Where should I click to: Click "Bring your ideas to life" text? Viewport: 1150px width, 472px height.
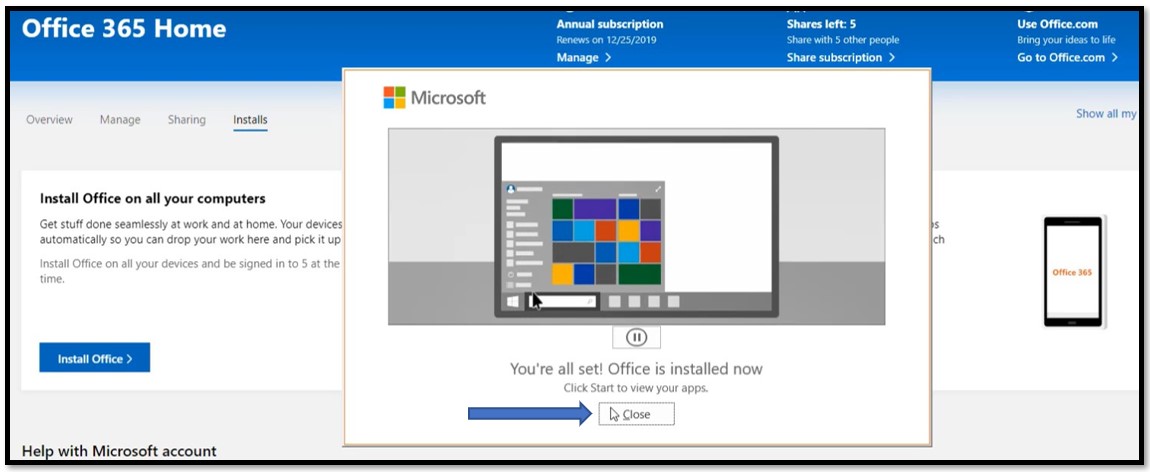[1066, 40]
